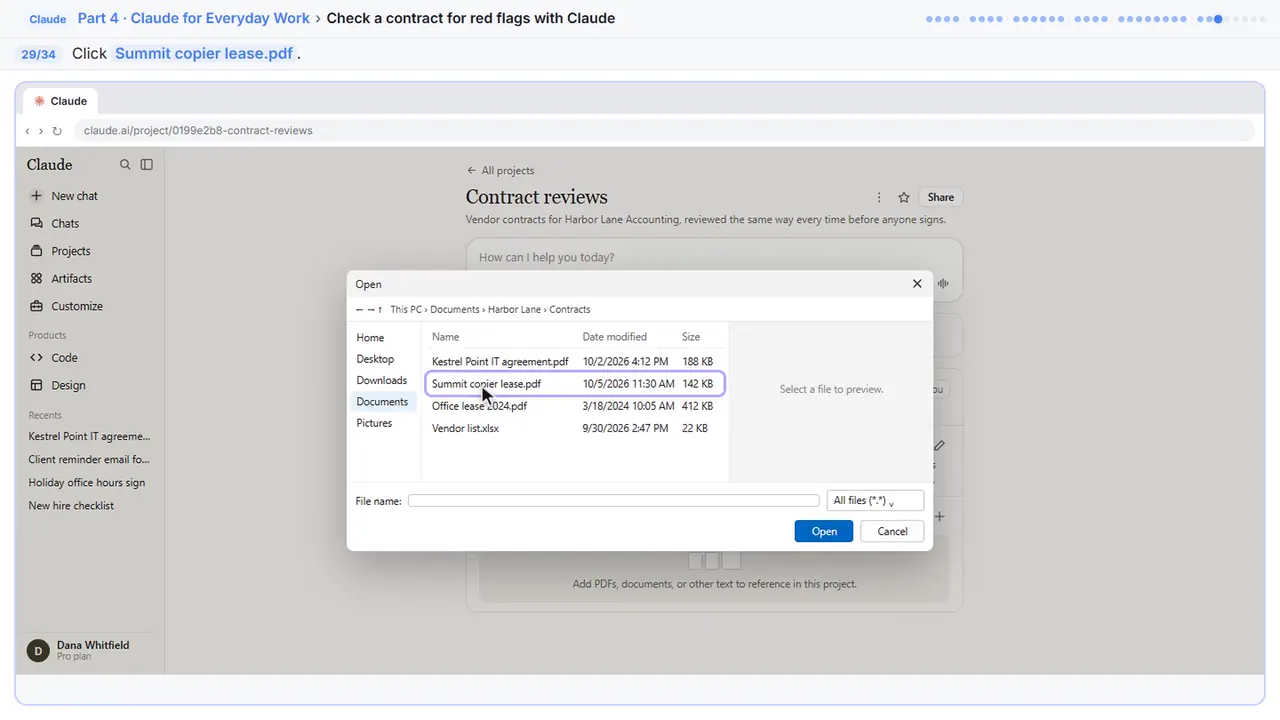Click the search icon in Claude sidebar
Screen dimensions: 1280x720
[x=125, y=165]
